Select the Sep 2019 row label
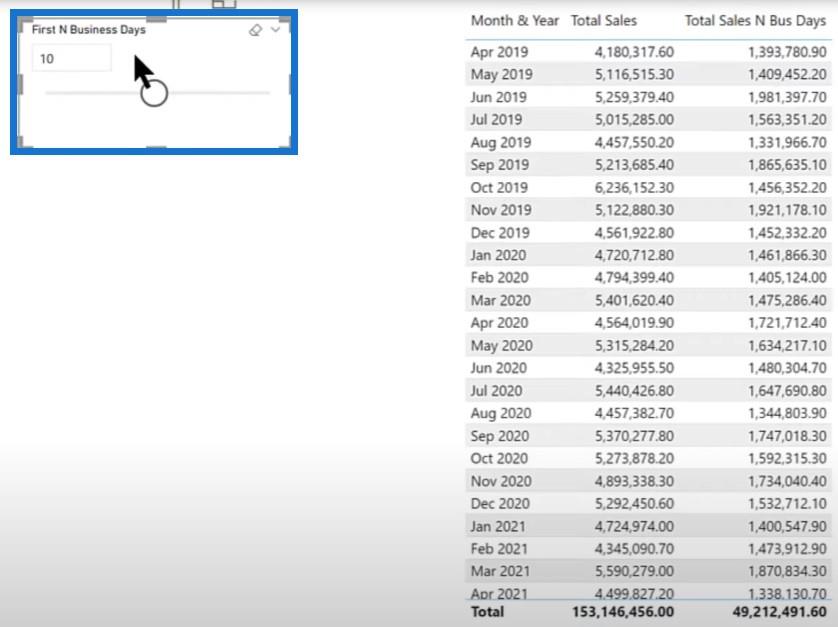 click(500, 165)
